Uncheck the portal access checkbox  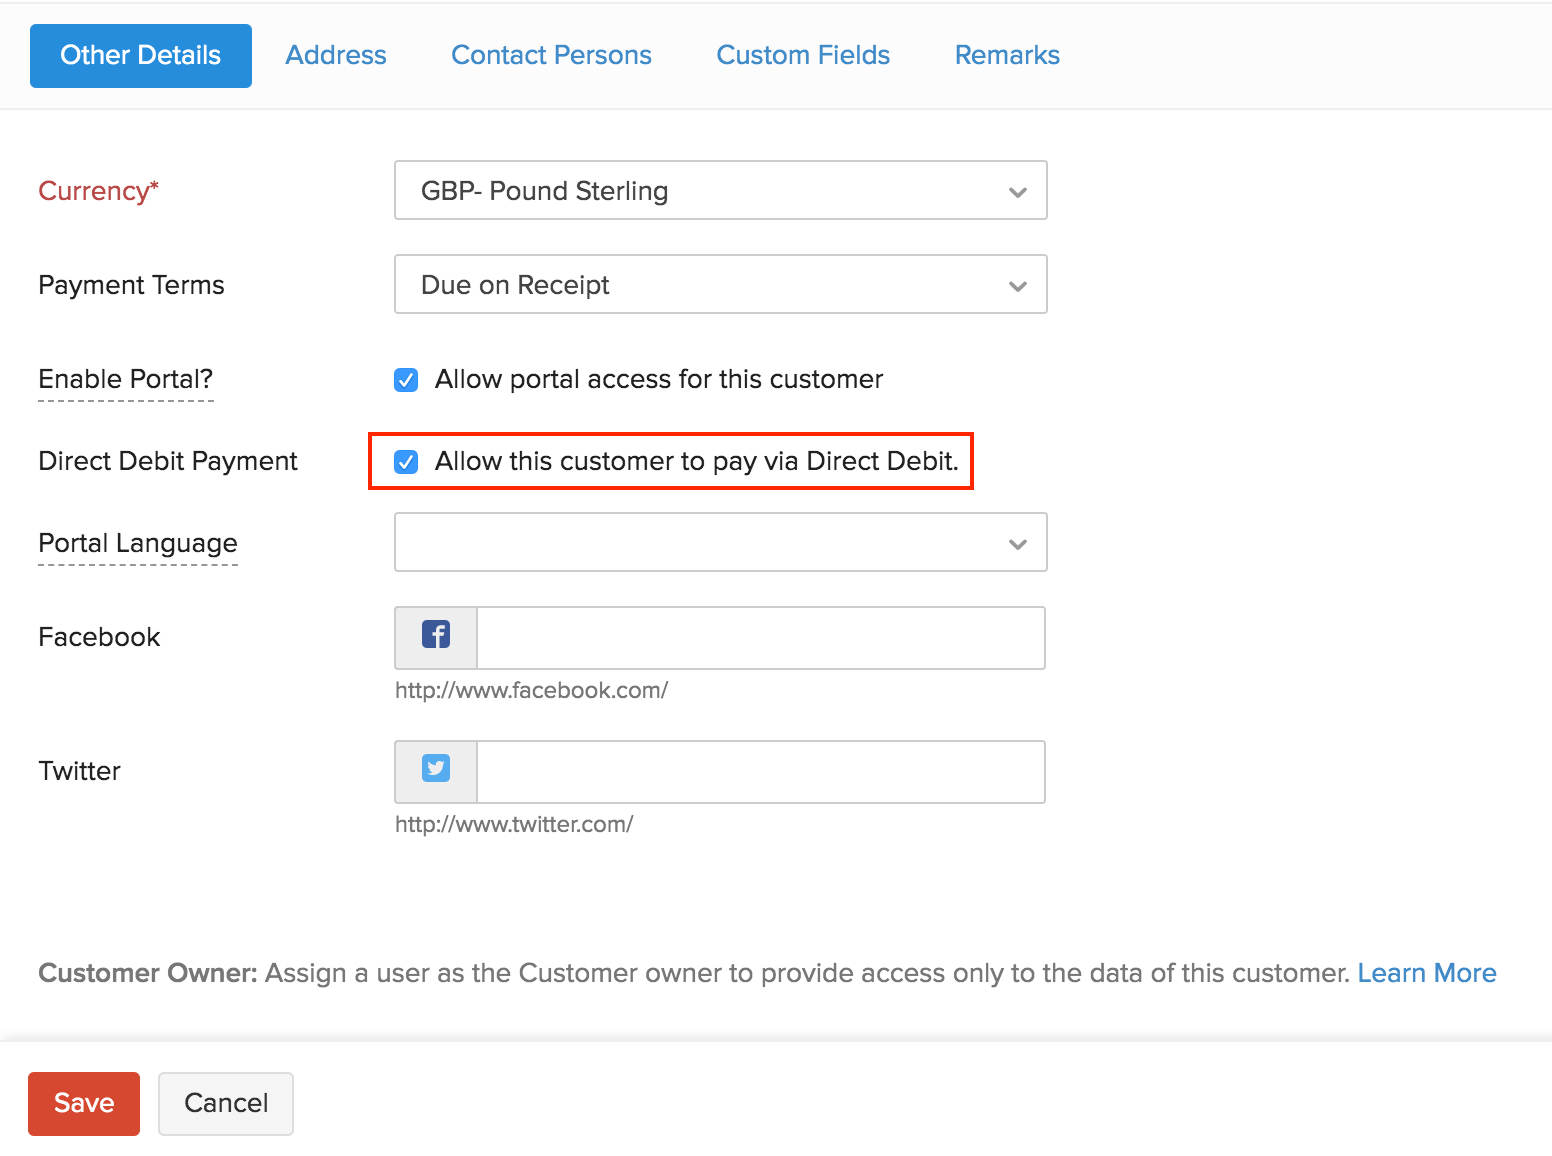[x=406, y=380]
